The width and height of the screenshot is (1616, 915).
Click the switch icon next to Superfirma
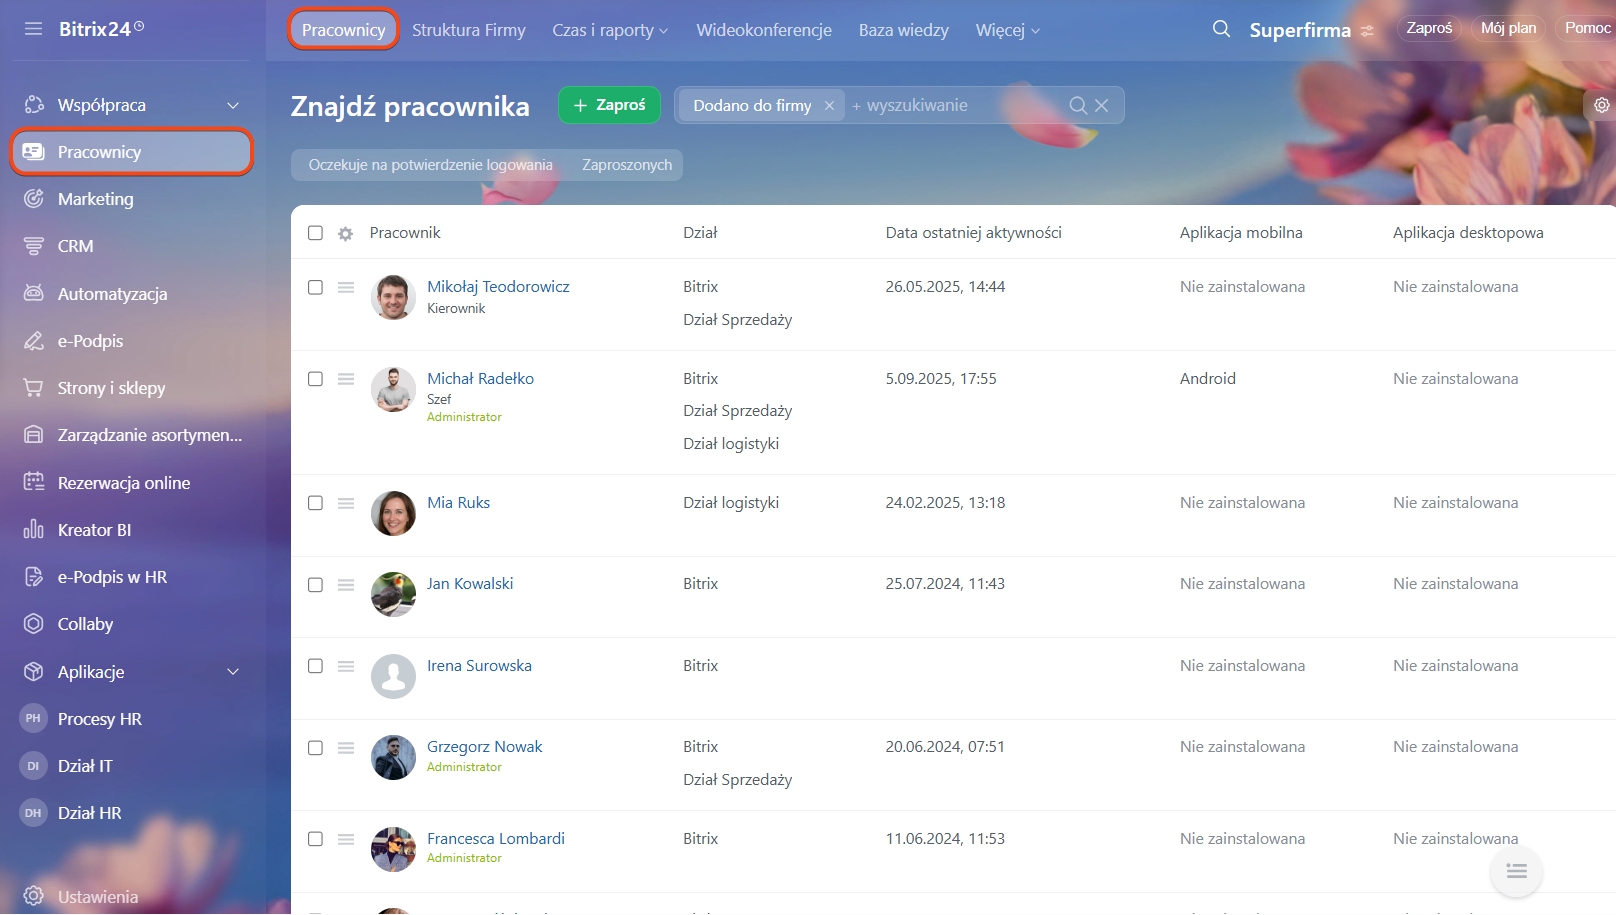pyautogui.click(x=1367, y=31)
